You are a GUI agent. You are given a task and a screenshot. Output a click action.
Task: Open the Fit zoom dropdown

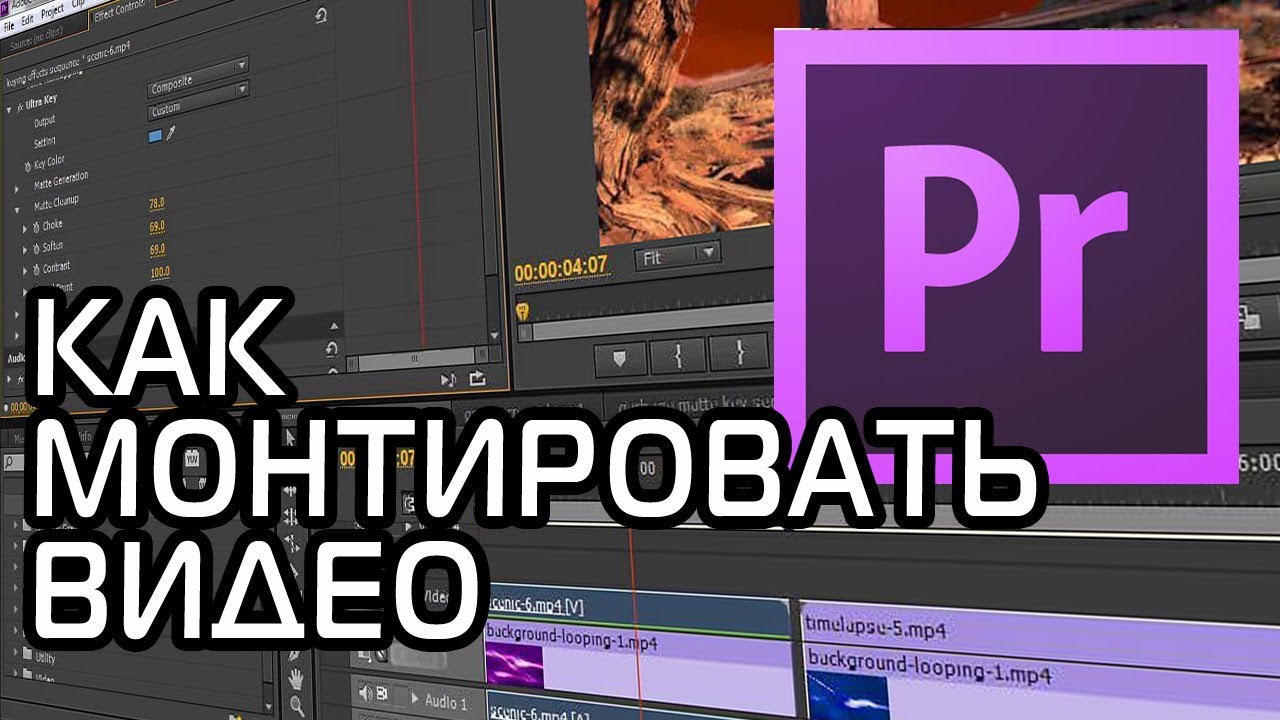click(678, 256)
